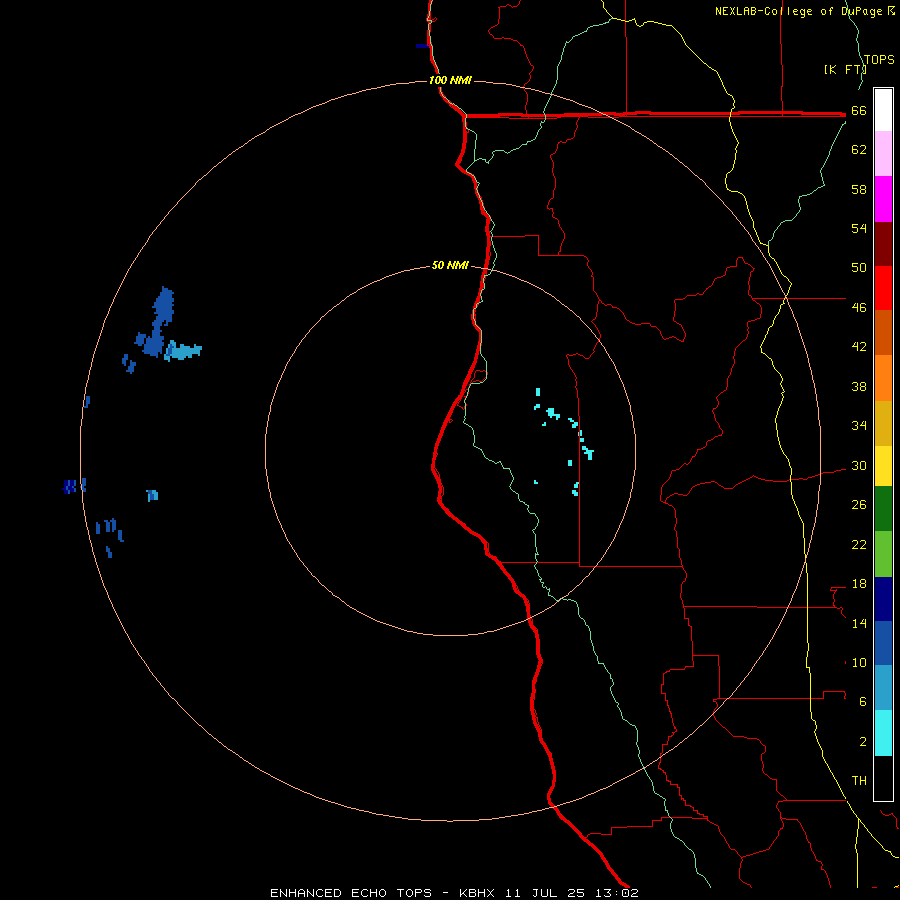This screenshot has width=900, height=900.
Task: Click the 38 legend value
Action: (859, 386)
